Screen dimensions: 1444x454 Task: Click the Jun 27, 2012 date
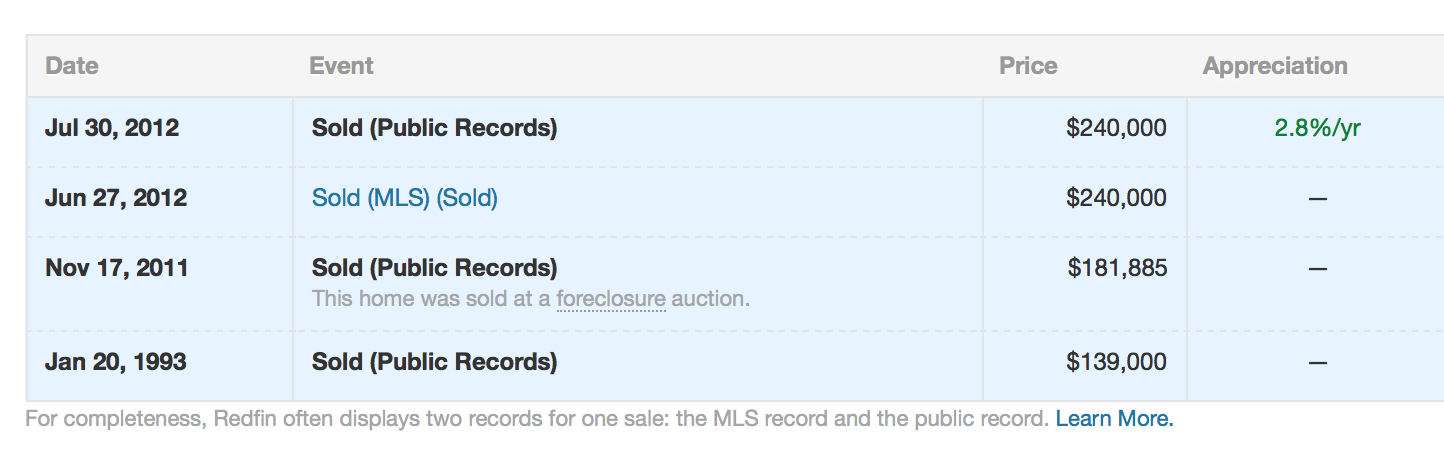(116, 198)
